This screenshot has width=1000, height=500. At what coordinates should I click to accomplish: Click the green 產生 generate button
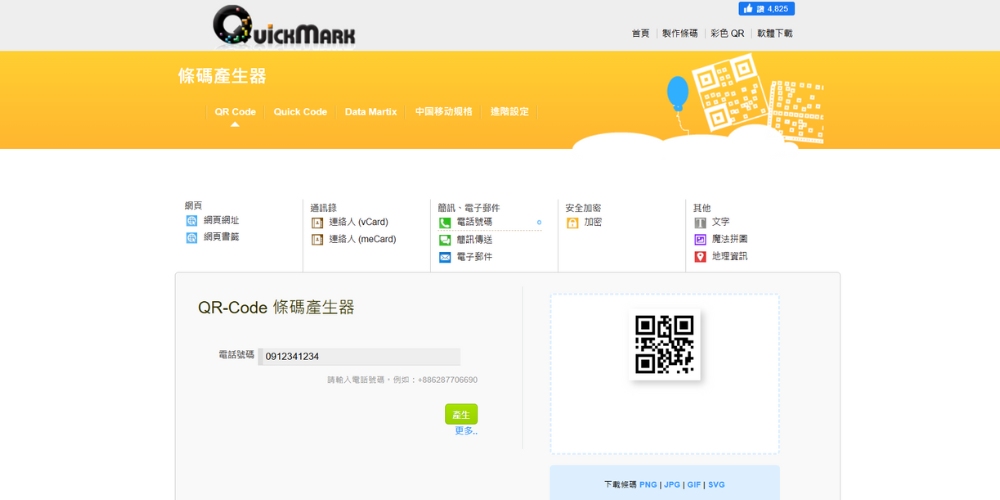point(461,415)
